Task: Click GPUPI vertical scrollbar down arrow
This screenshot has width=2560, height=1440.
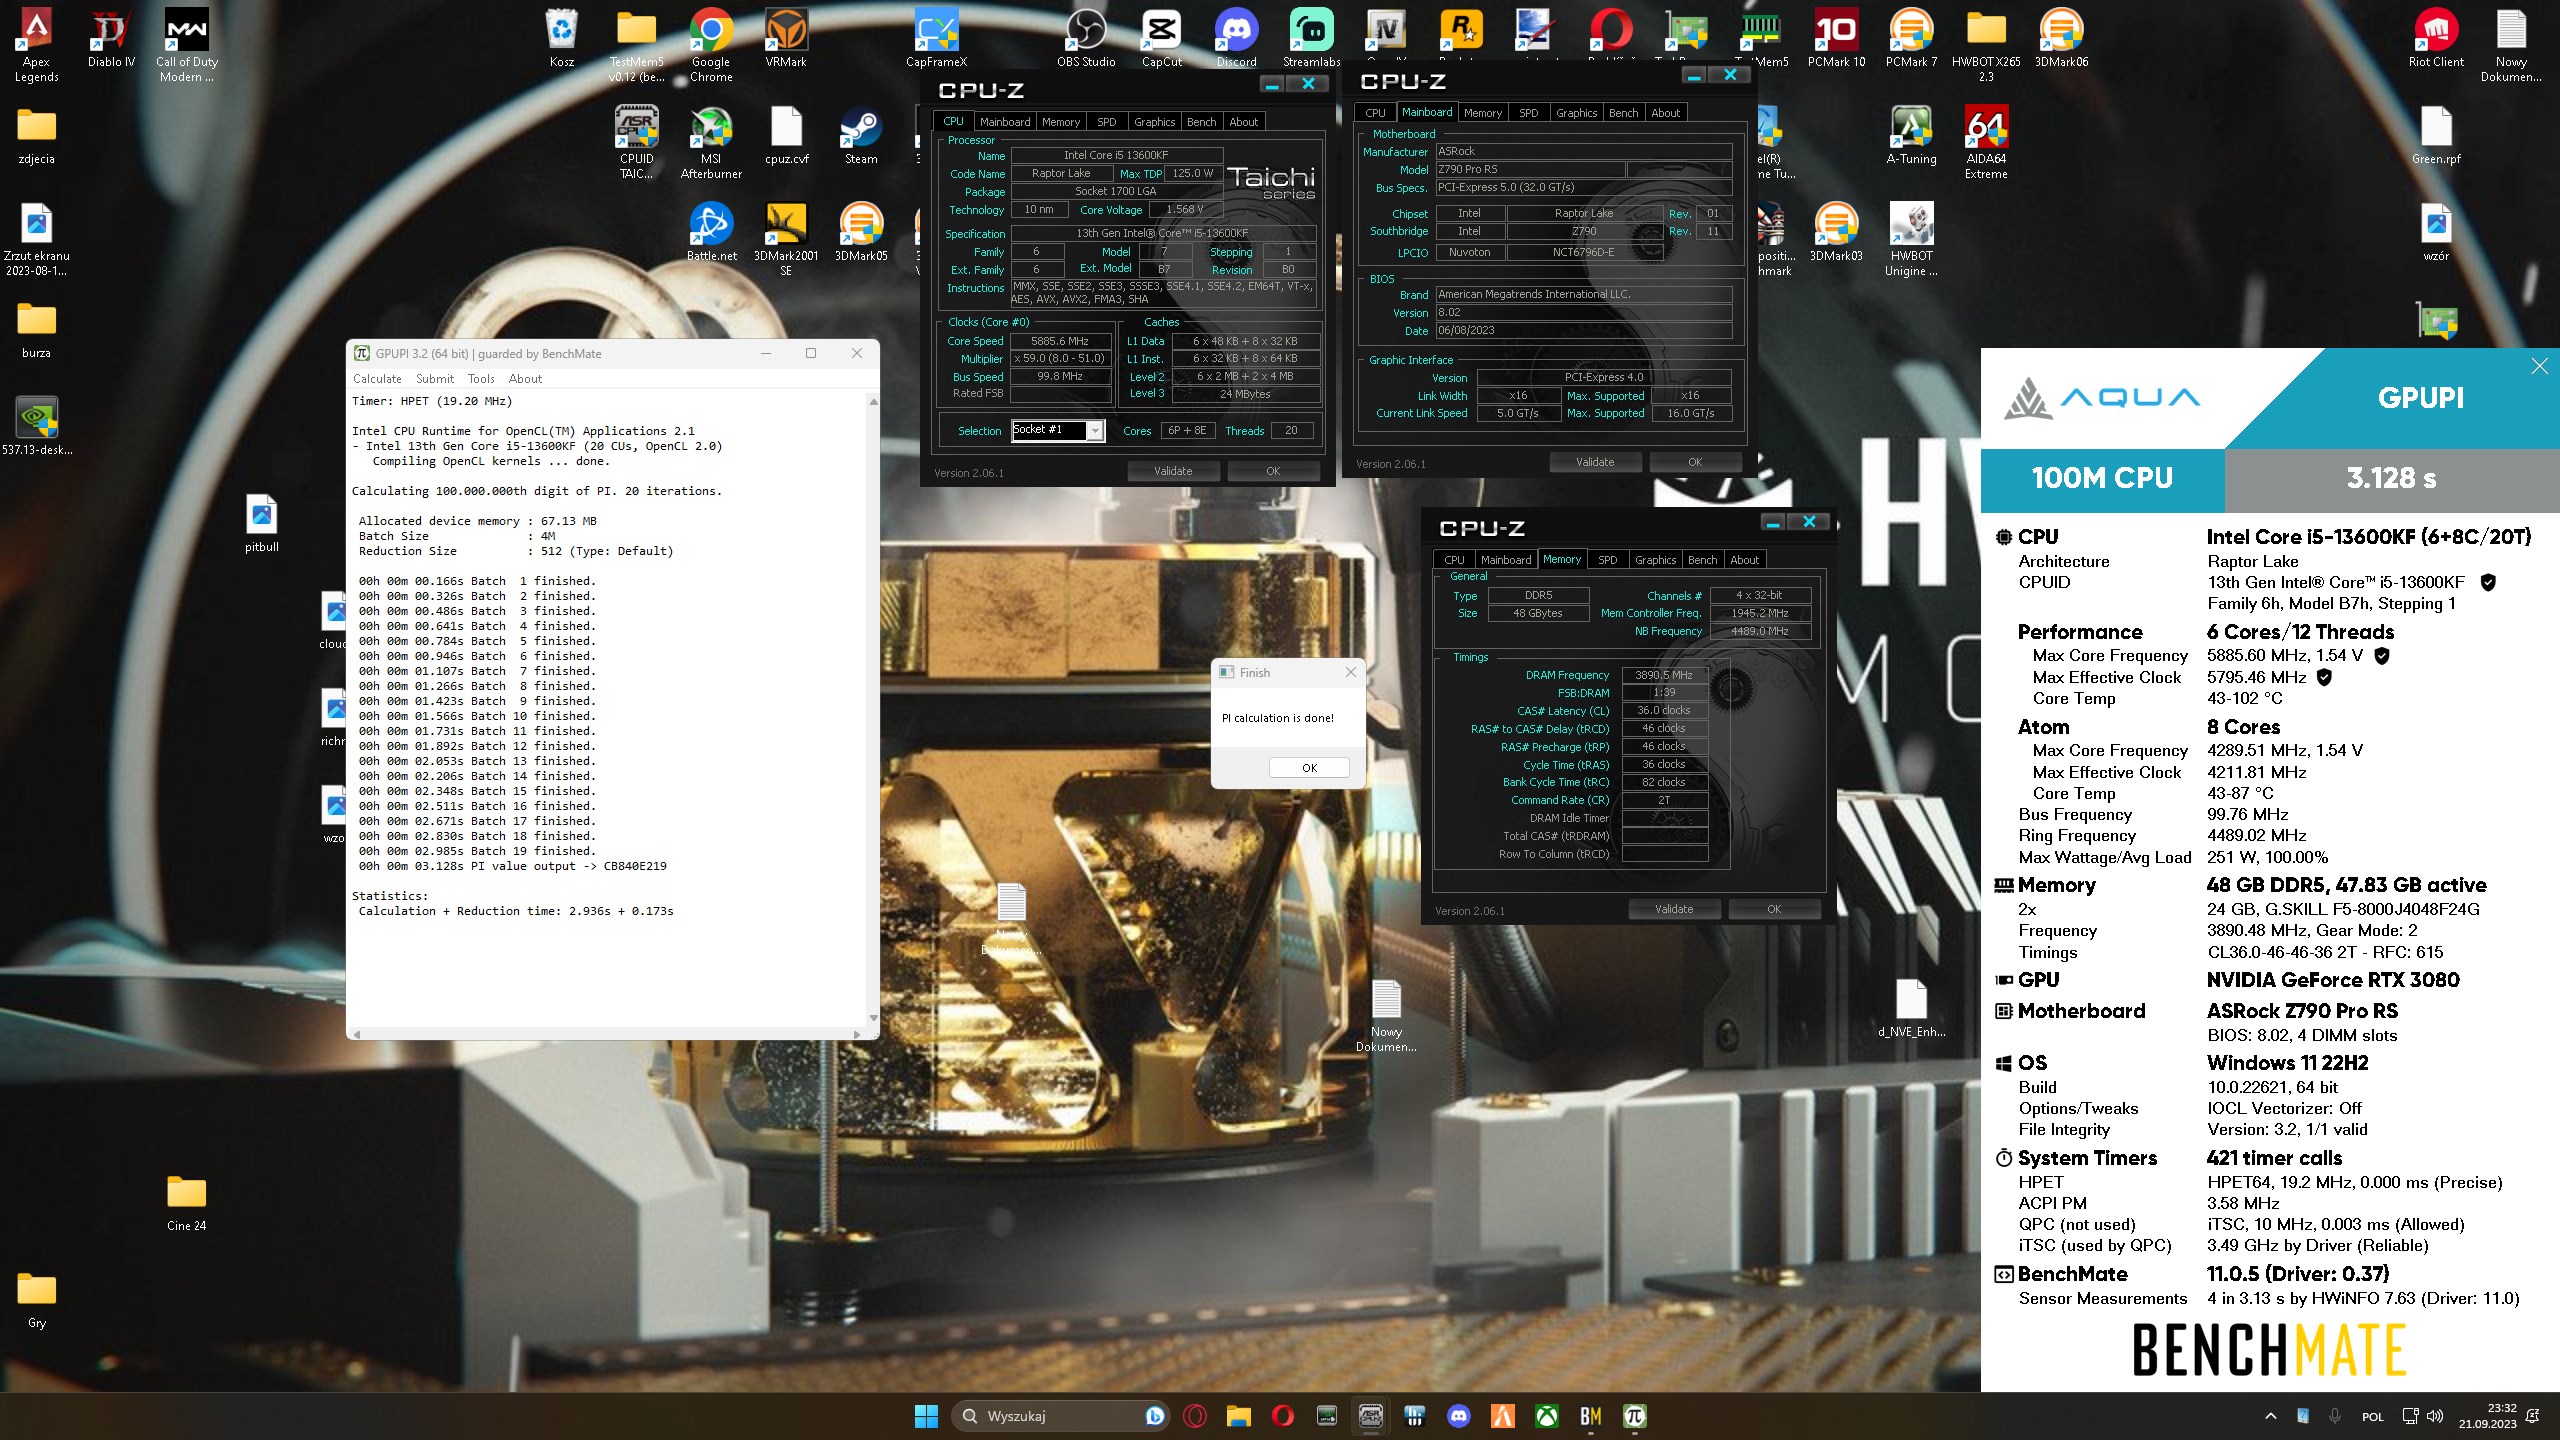Action: [x=873, y=1018]
